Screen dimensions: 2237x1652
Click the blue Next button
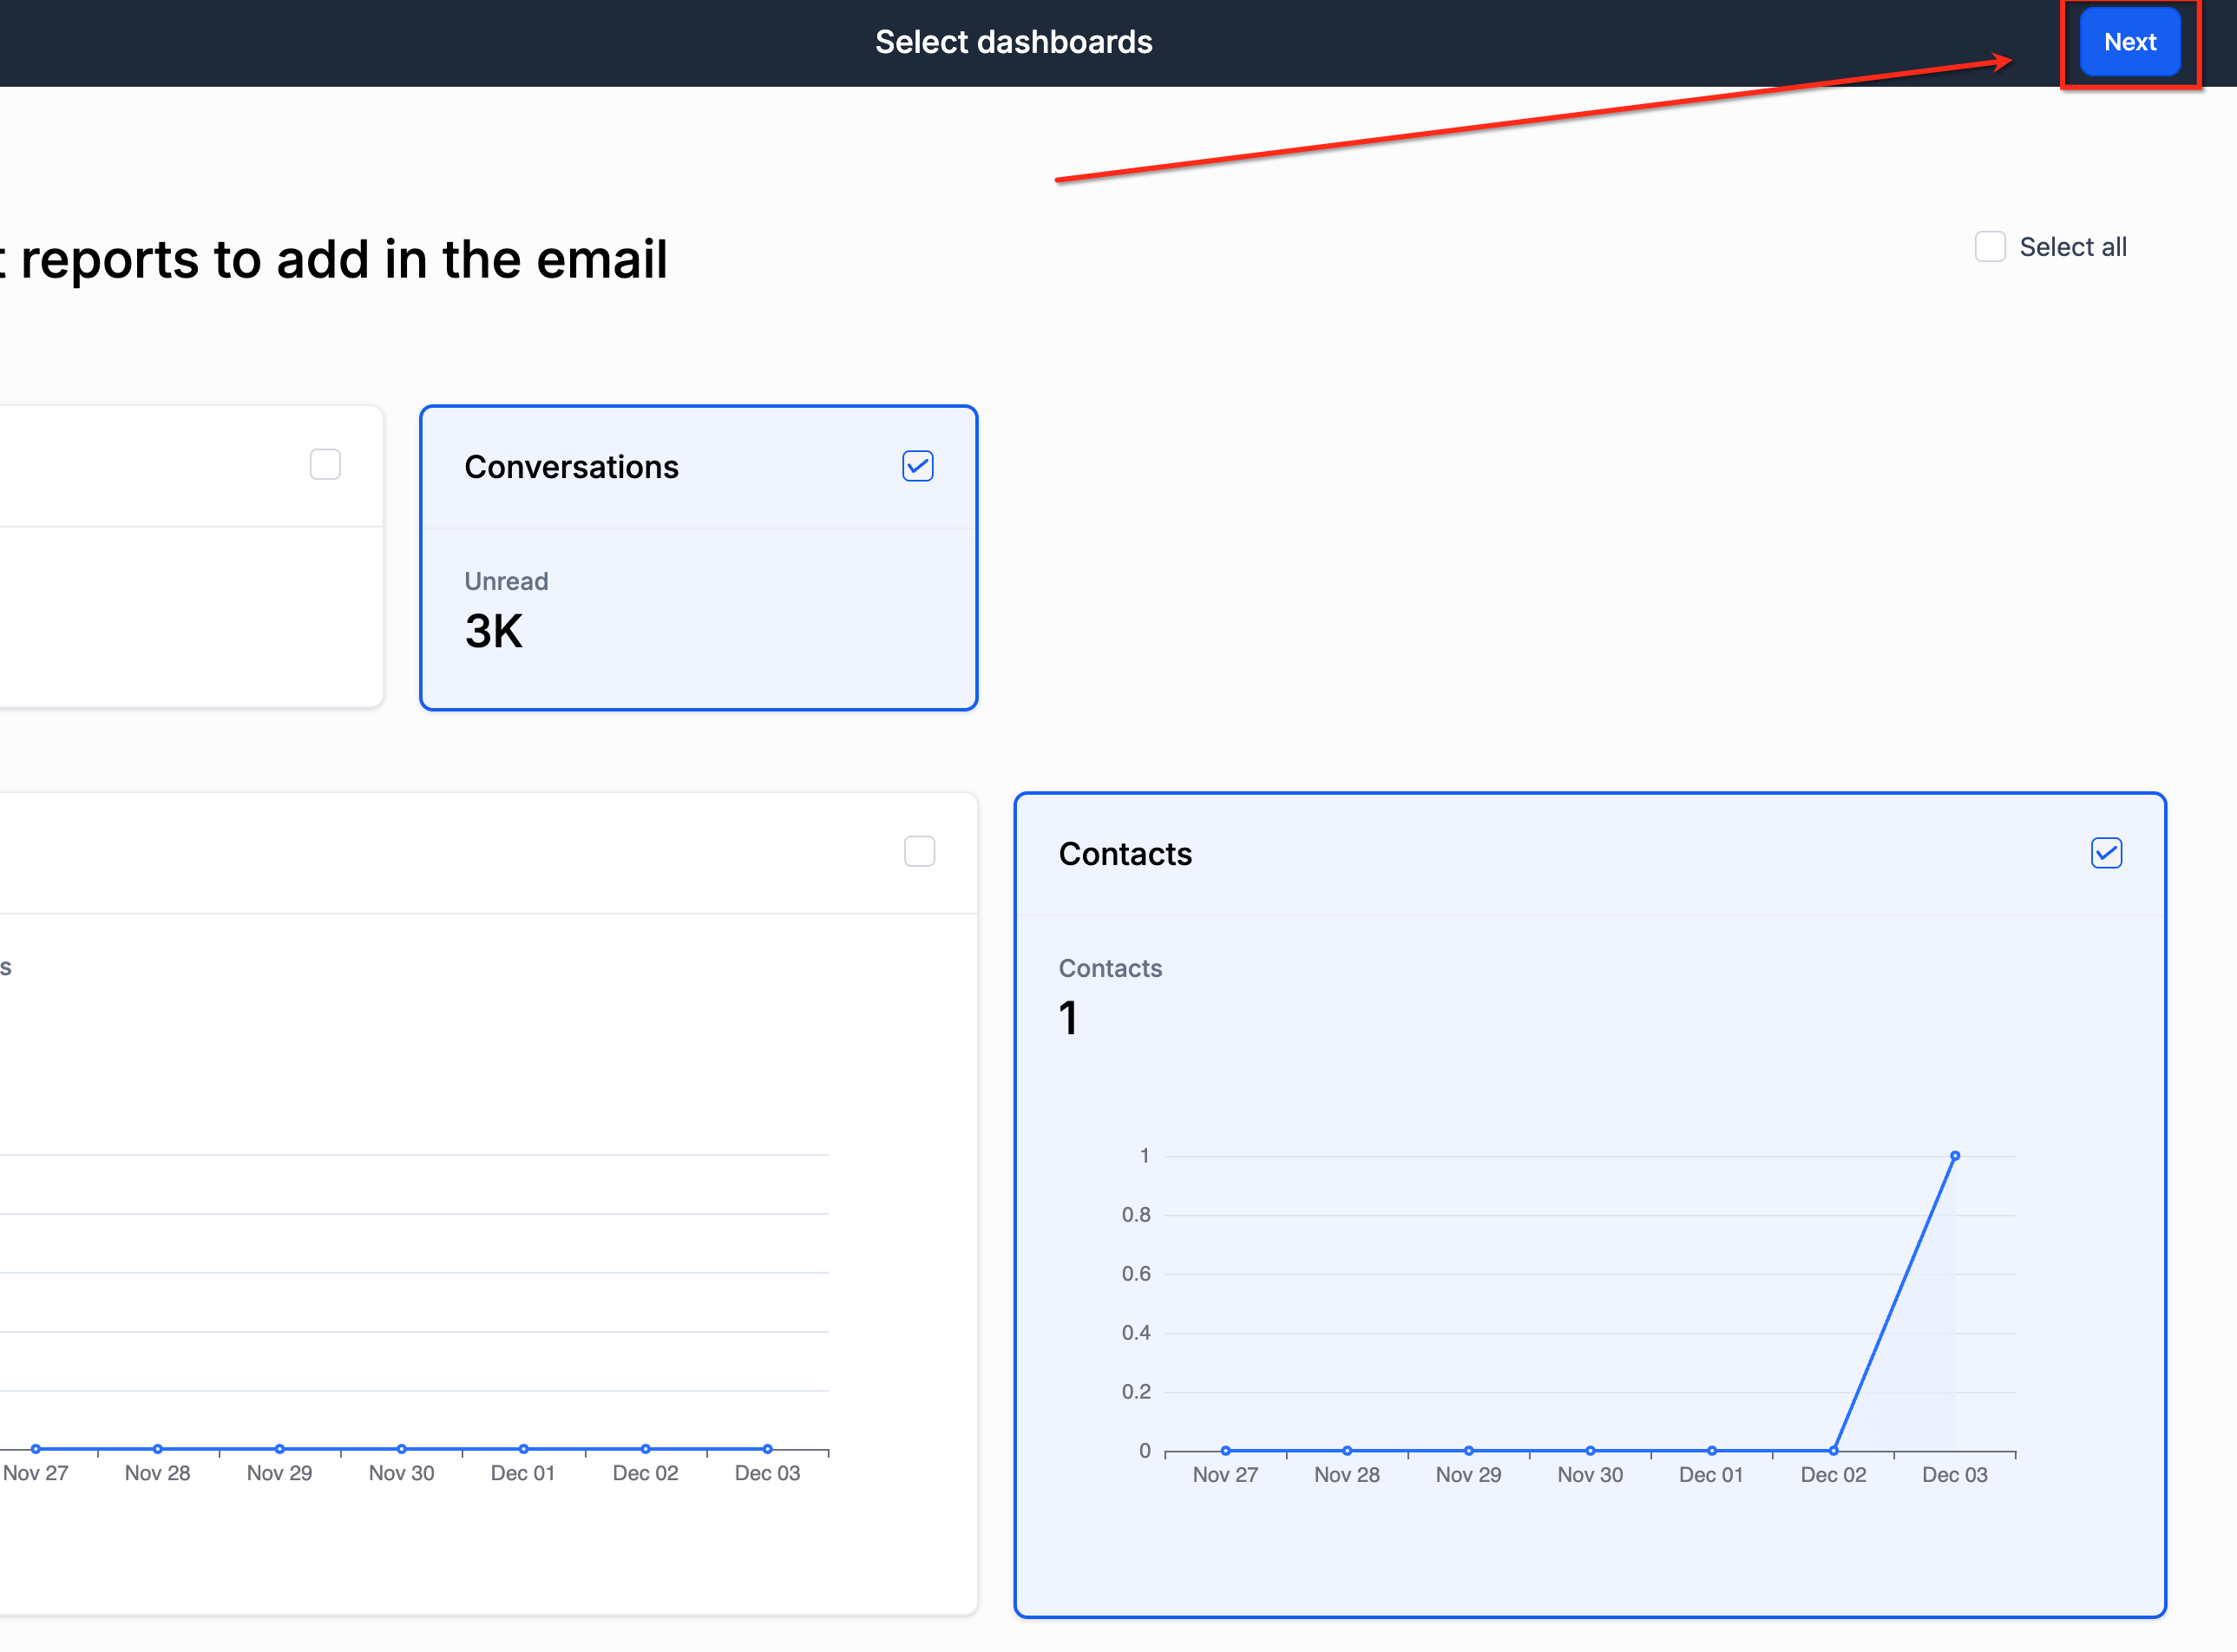pos(2129,42)
